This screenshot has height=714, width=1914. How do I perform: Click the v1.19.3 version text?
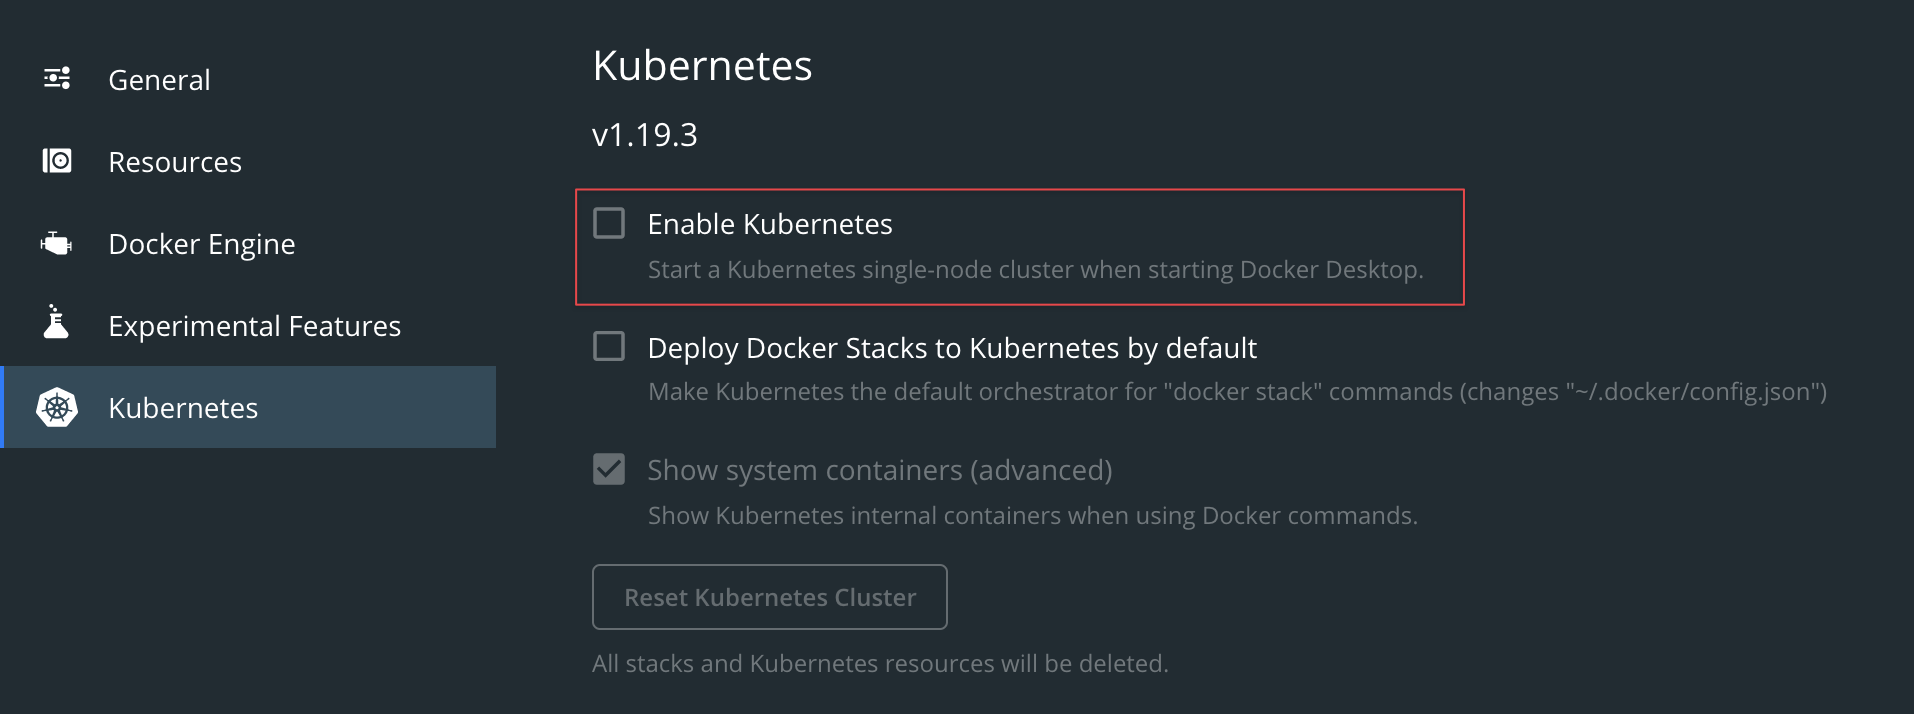[645, 135]
